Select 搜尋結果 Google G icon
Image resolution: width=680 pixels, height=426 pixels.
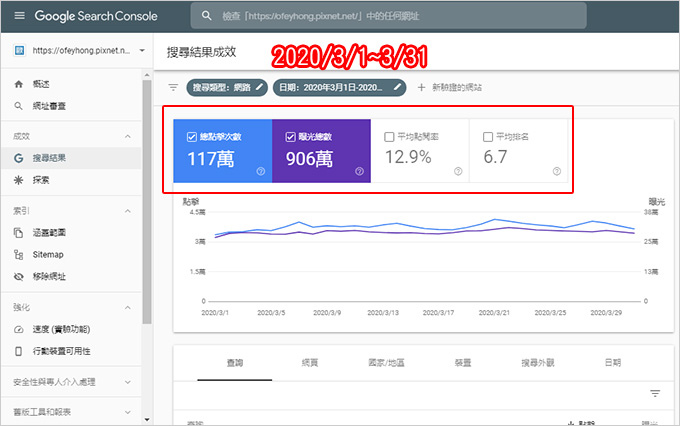click(19, 158)
